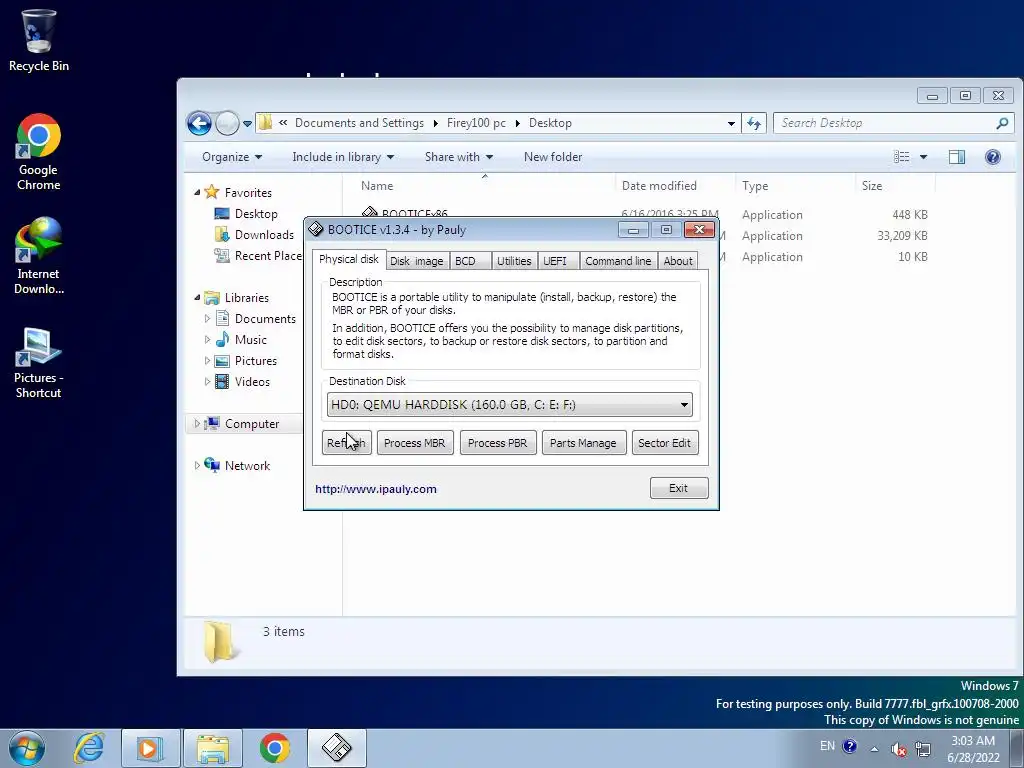Expand the Network tree node
1024x768 pixels.
point(197,466)
